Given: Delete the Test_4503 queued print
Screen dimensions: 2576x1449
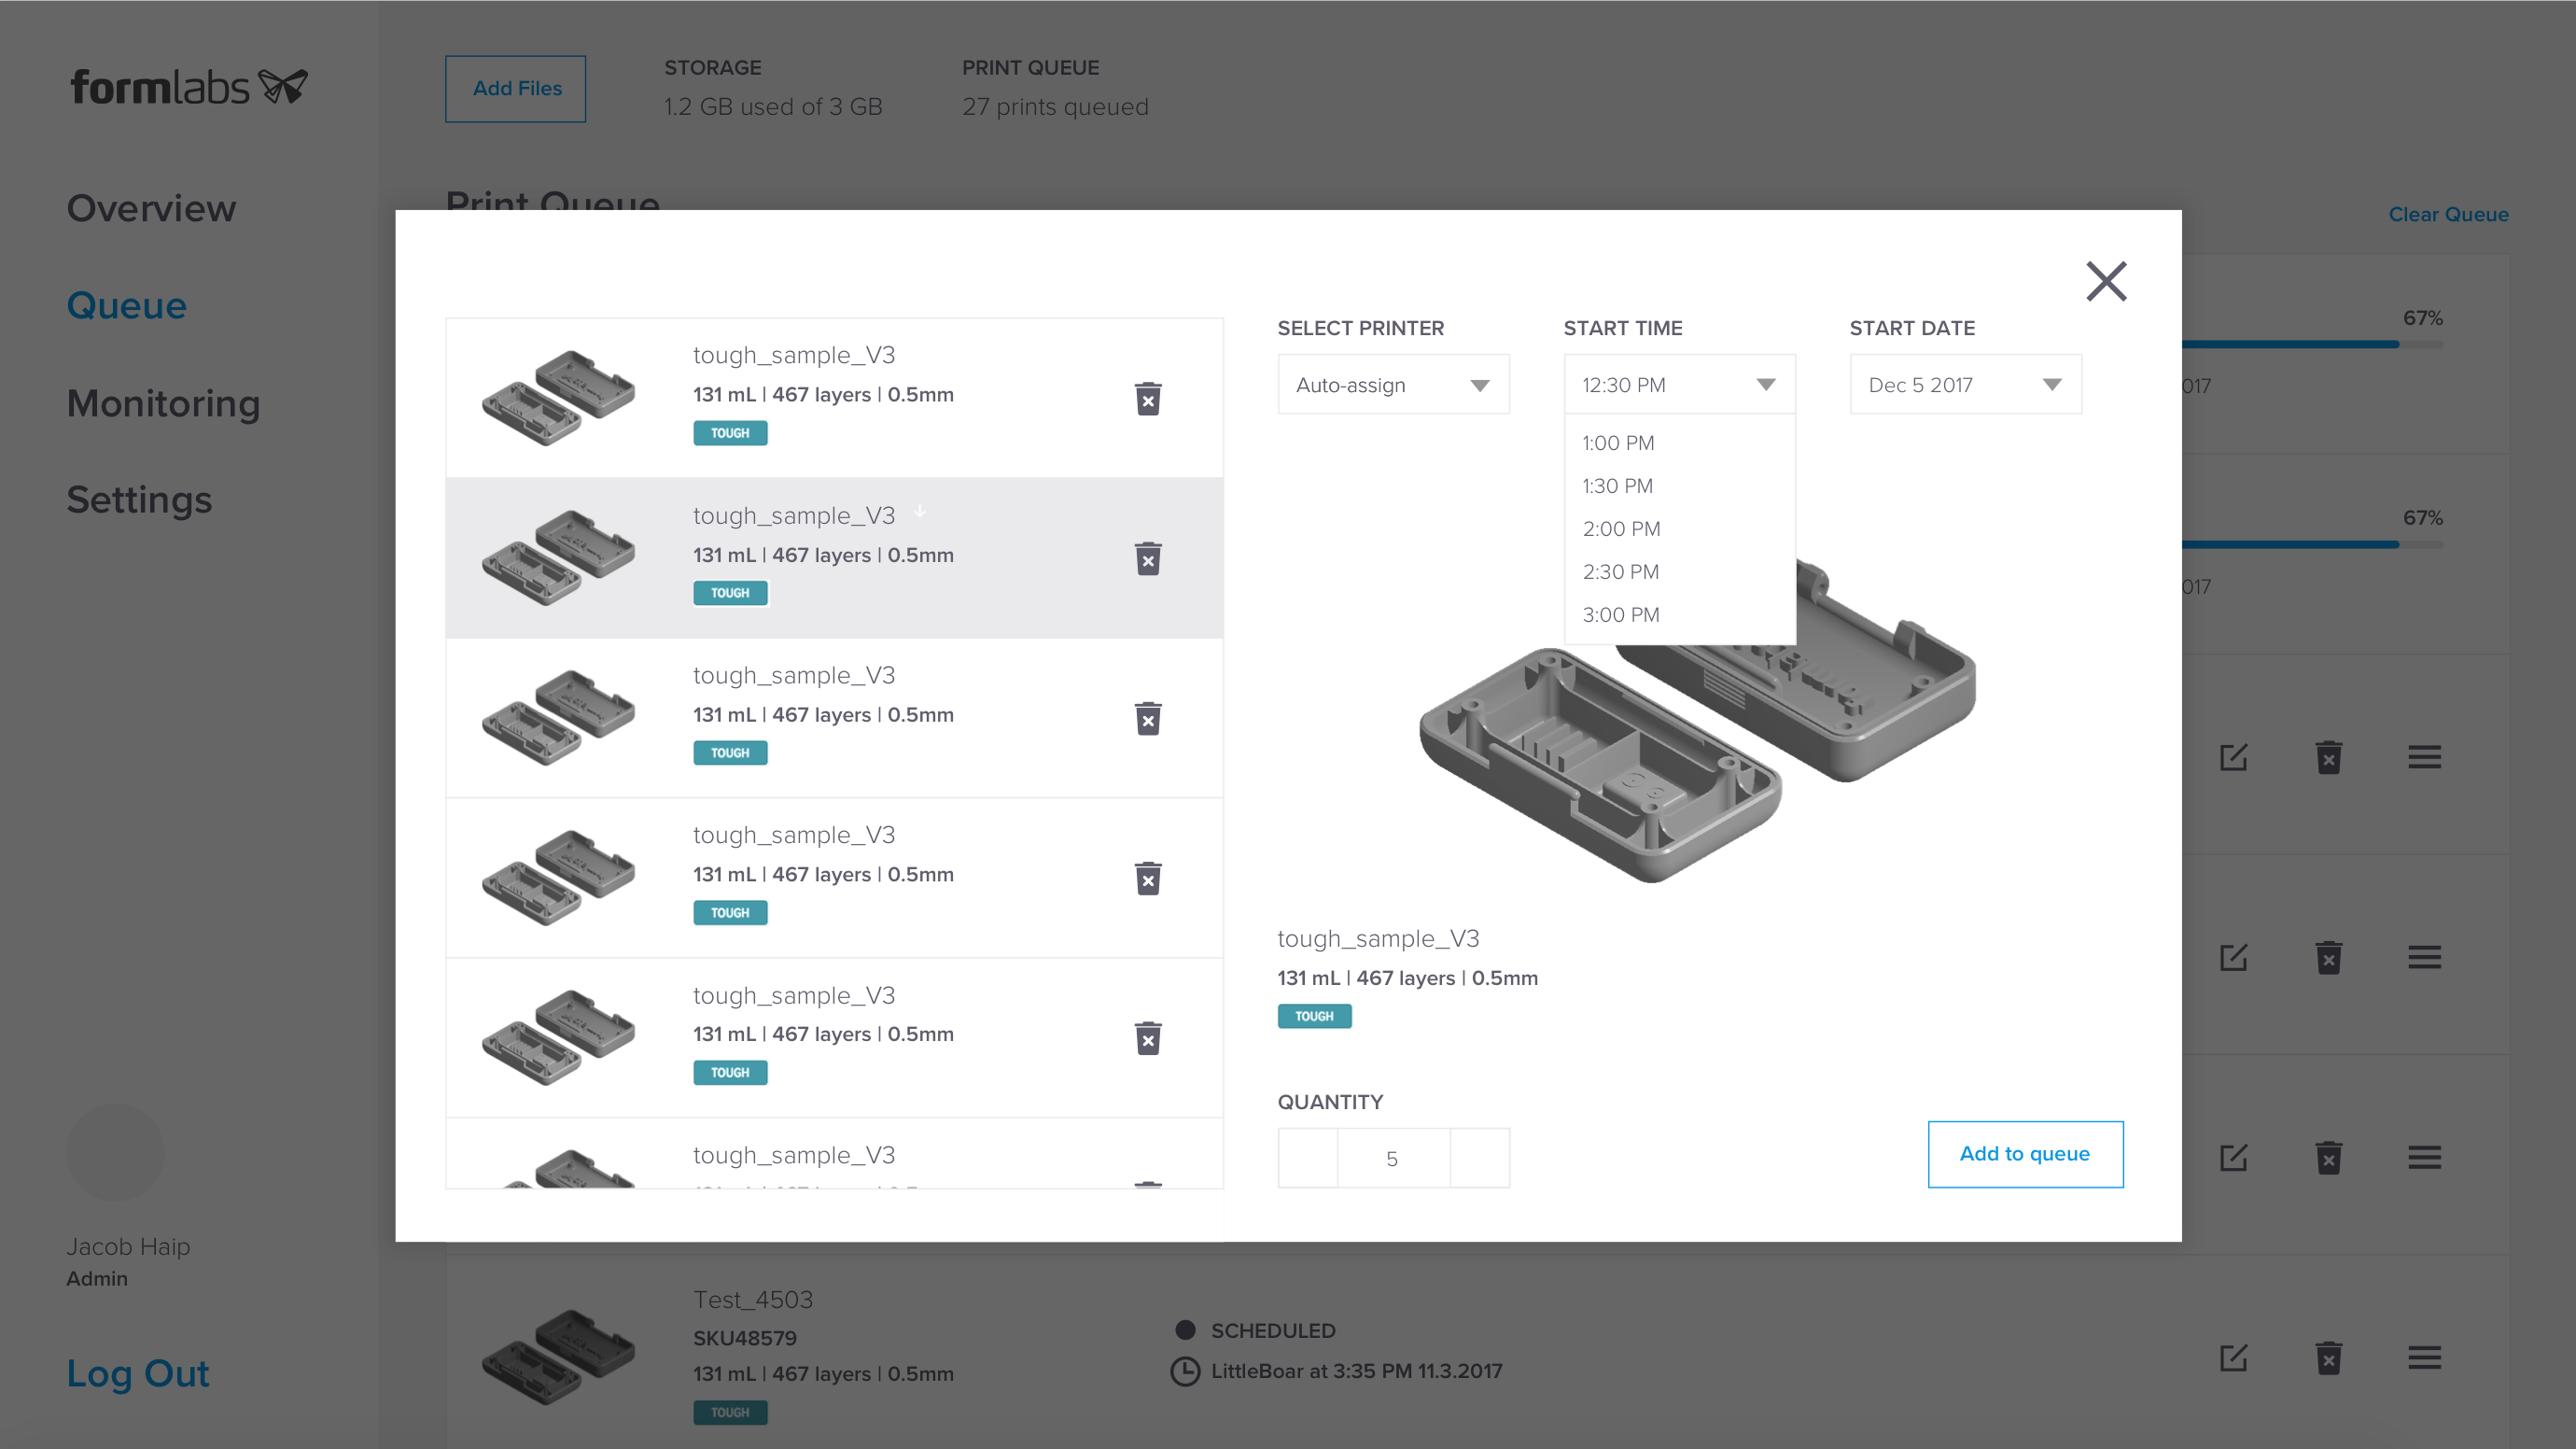Looking at the screenshot, I should pos(2329,1358).
